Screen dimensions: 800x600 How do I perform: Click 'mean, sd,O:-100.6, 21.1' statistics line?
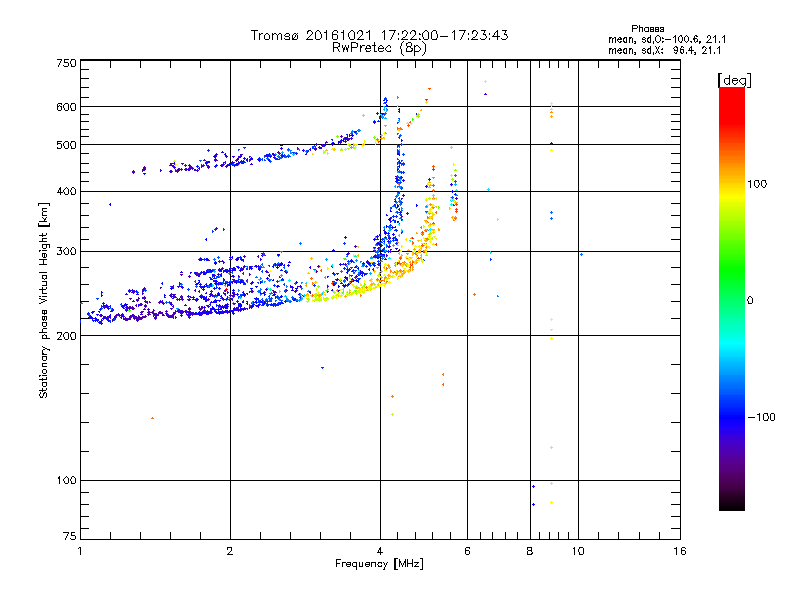[x=667, y=39]
